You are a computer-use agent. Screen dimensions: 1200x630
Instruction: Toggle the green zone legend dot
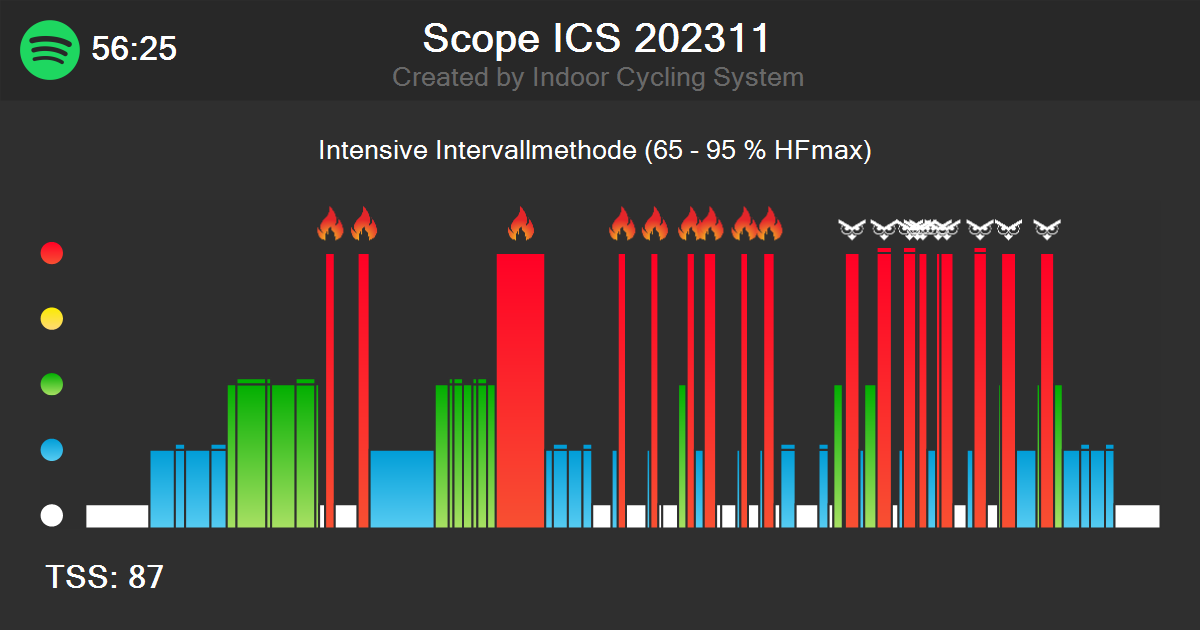[x=50, y=384]
